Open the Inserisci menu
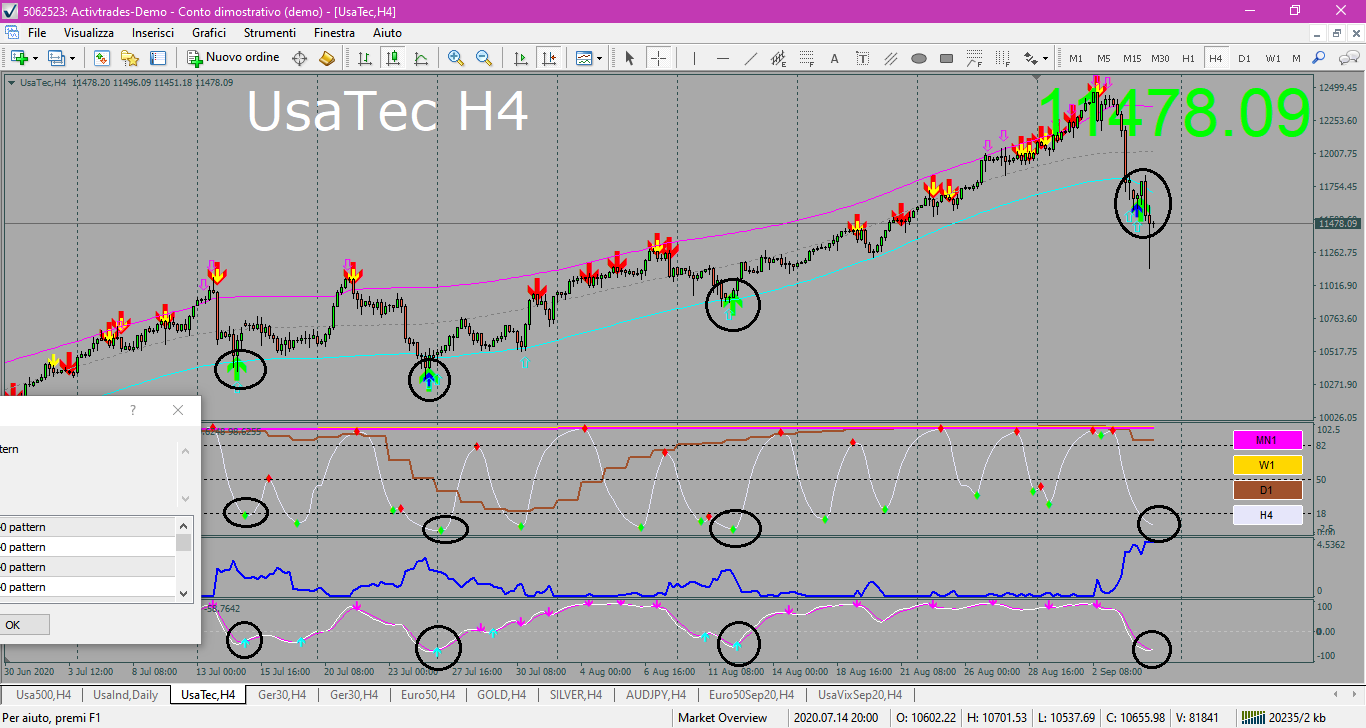The height and width of the screenshot is (728, 1366). [153, 33]
